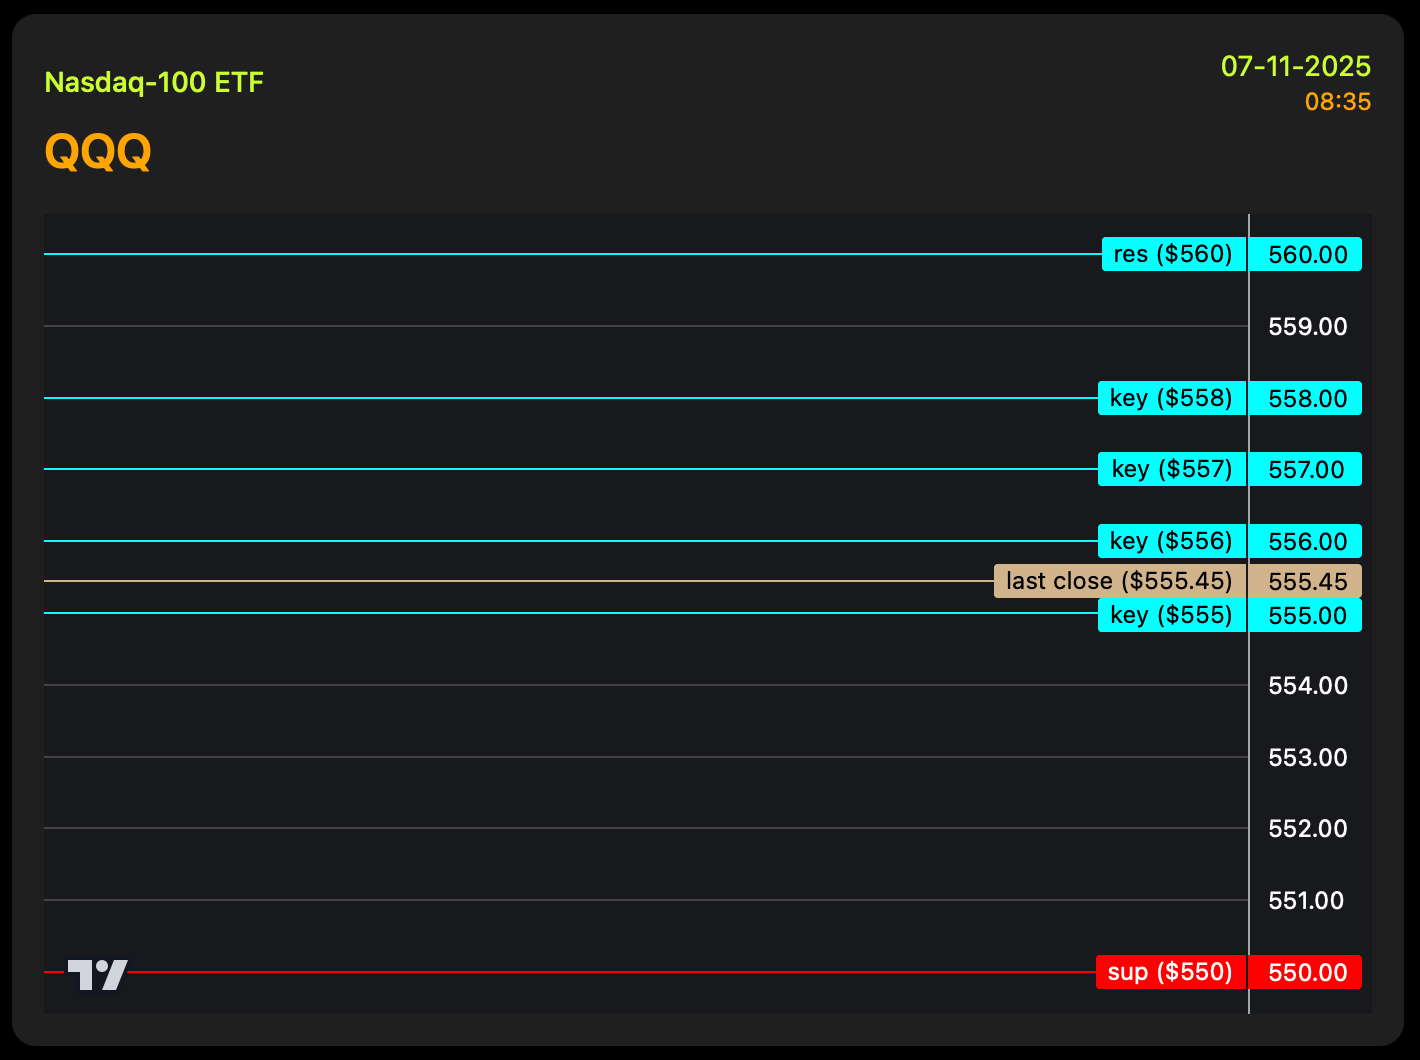
Task: Click the 08:35 time text
Action: (x=1337, y=102)
